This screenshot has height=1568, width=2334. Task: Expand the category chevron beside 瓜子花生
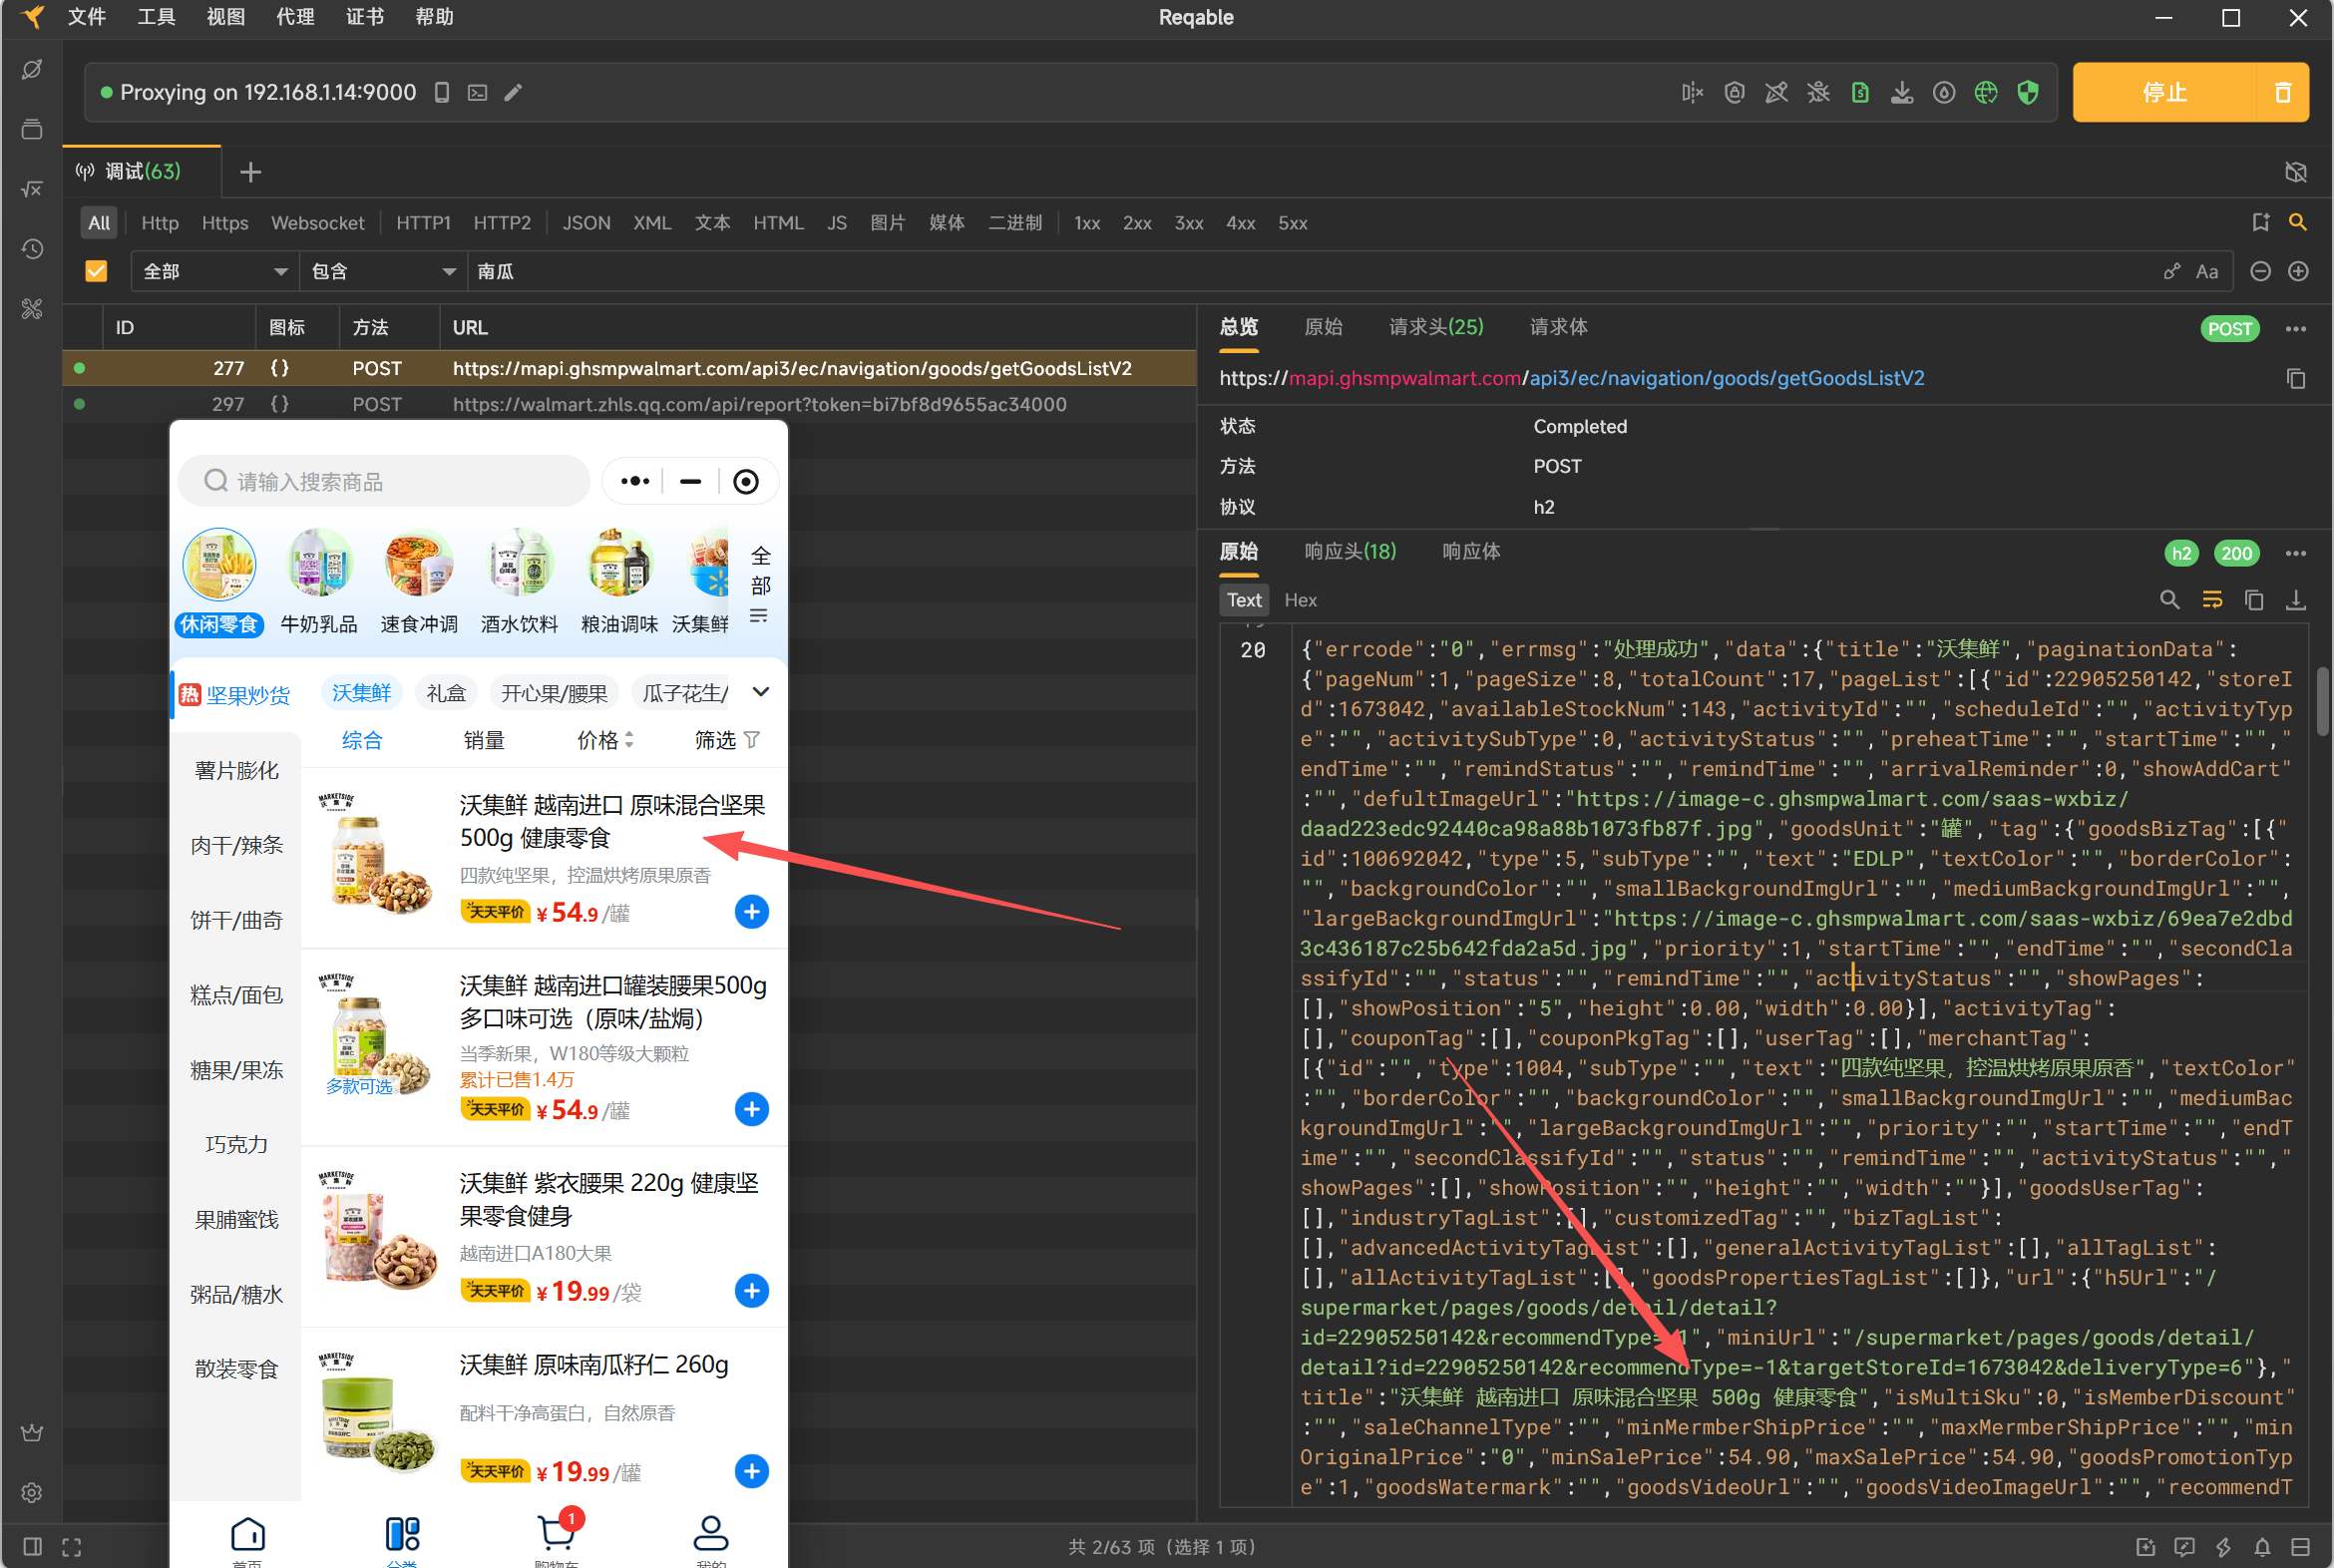(x=760, y=692)
